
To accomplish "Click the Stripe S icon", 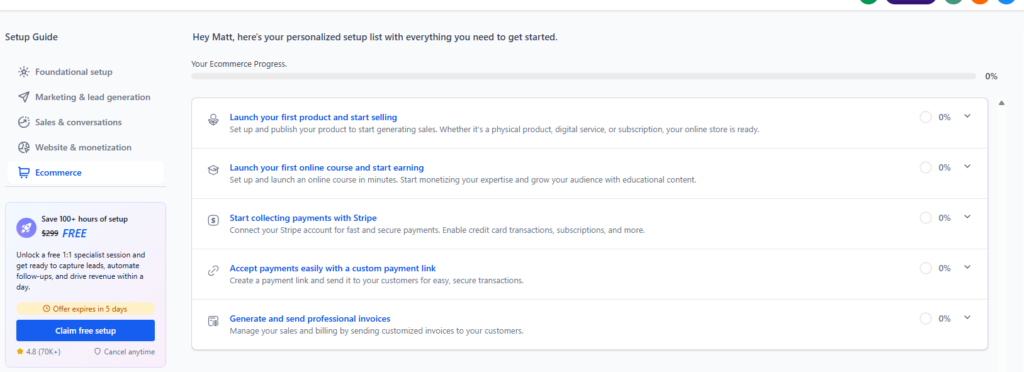I will 213,221.
